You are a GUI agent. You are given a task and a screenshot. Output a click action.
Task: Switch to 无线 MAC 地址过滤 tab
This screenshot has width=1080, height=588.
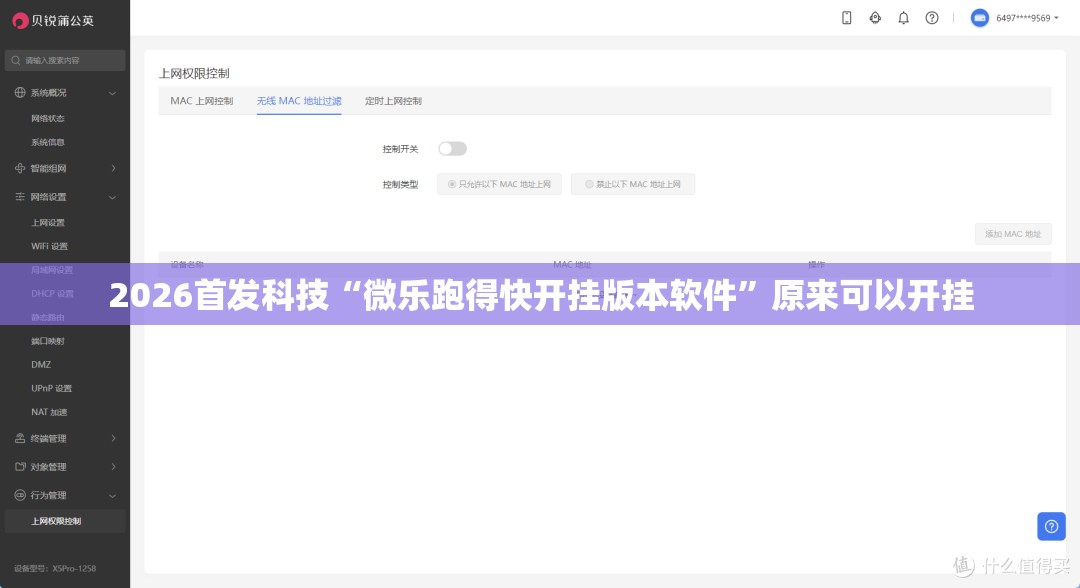point(299,101)
